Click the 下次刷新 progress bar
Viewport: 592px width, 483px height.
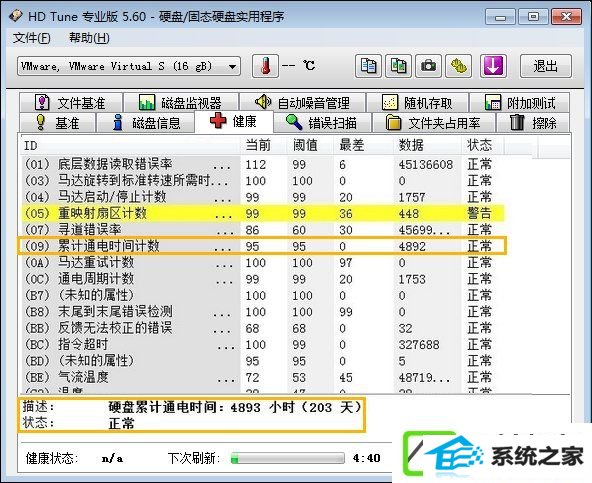click(288, 458)
